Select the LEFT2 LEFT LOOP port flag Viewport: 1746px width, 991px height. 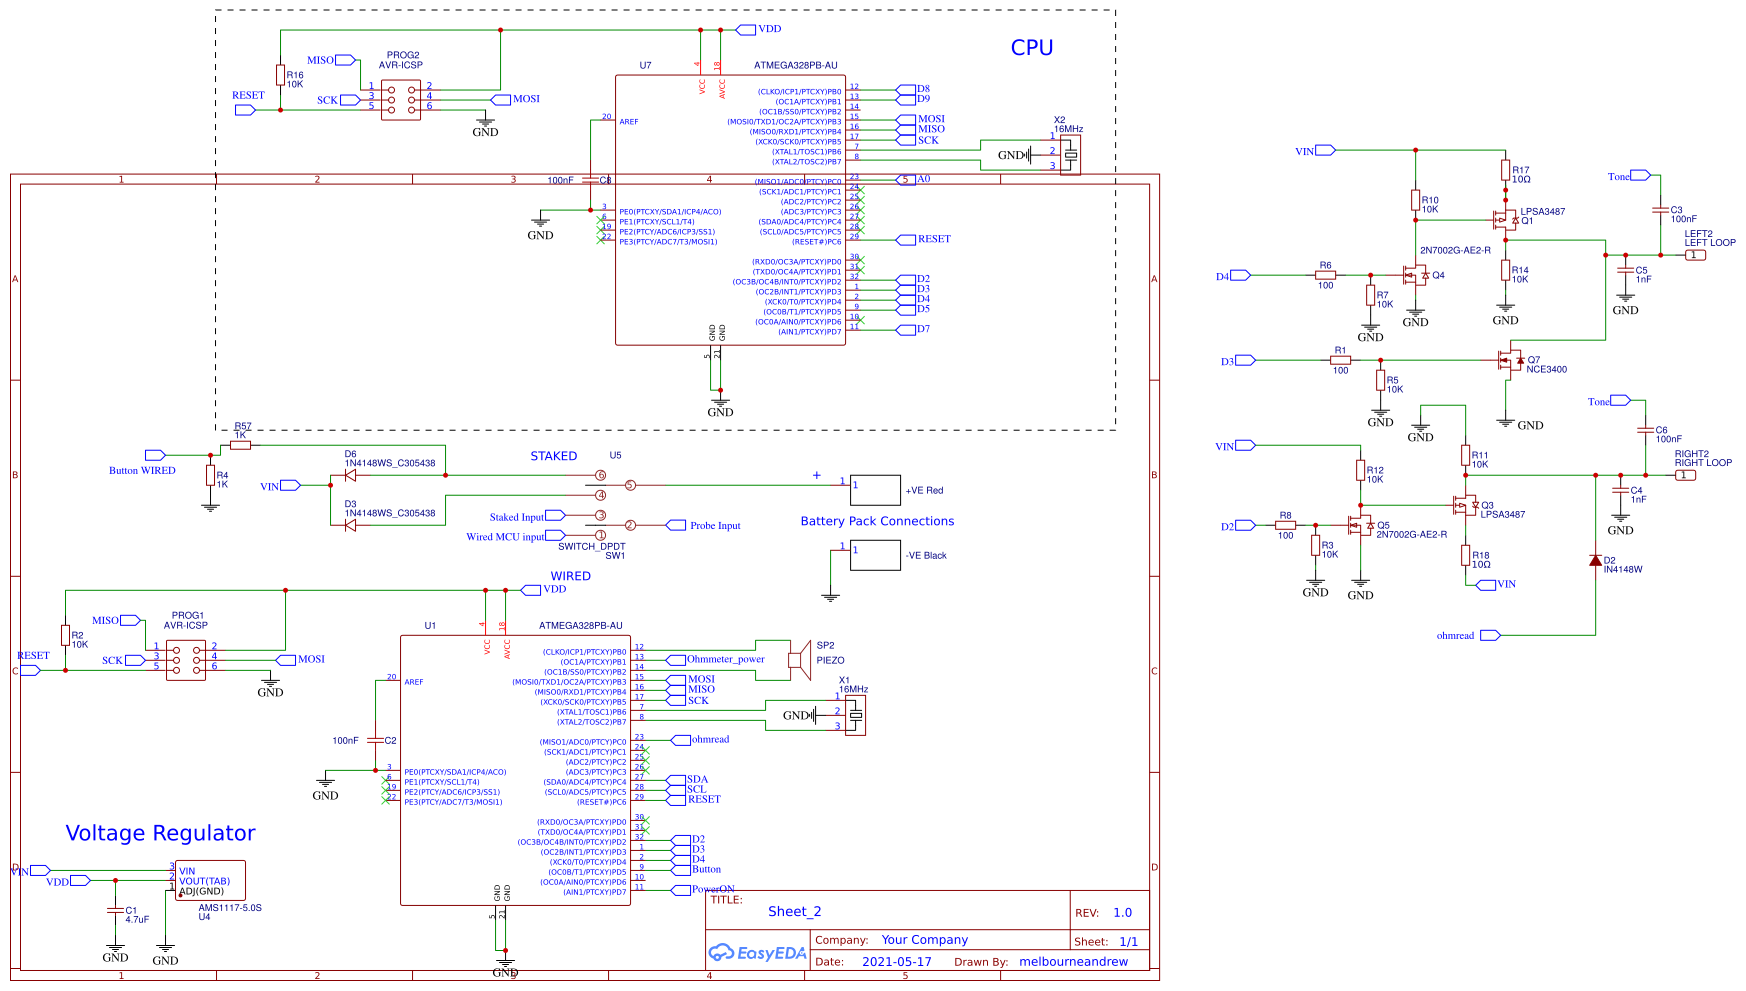[x=1695, y=255]
